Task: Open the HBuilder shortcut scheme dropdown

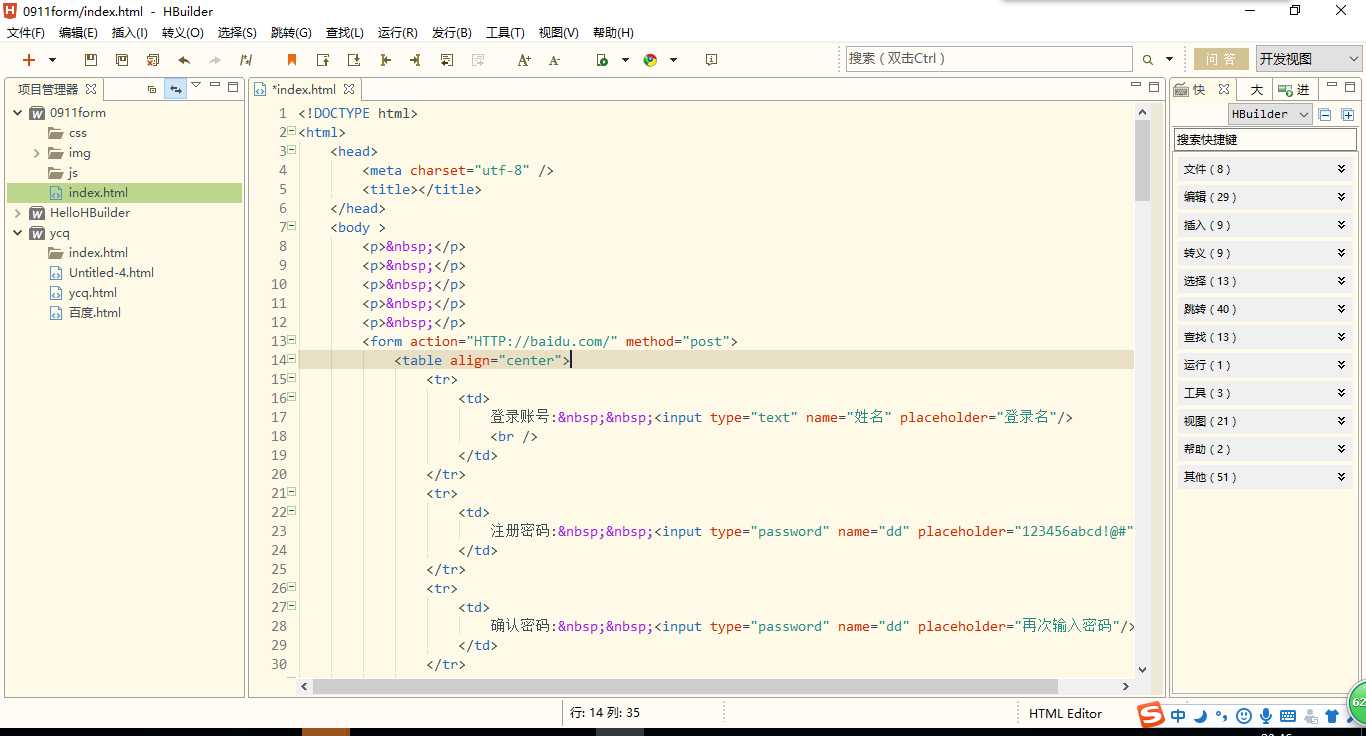Action: 1270,114
